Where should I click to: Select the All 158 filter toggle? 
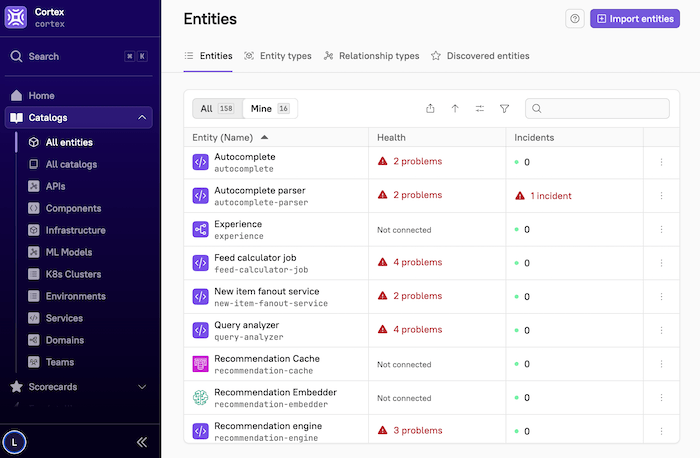[x=217, y=108]
